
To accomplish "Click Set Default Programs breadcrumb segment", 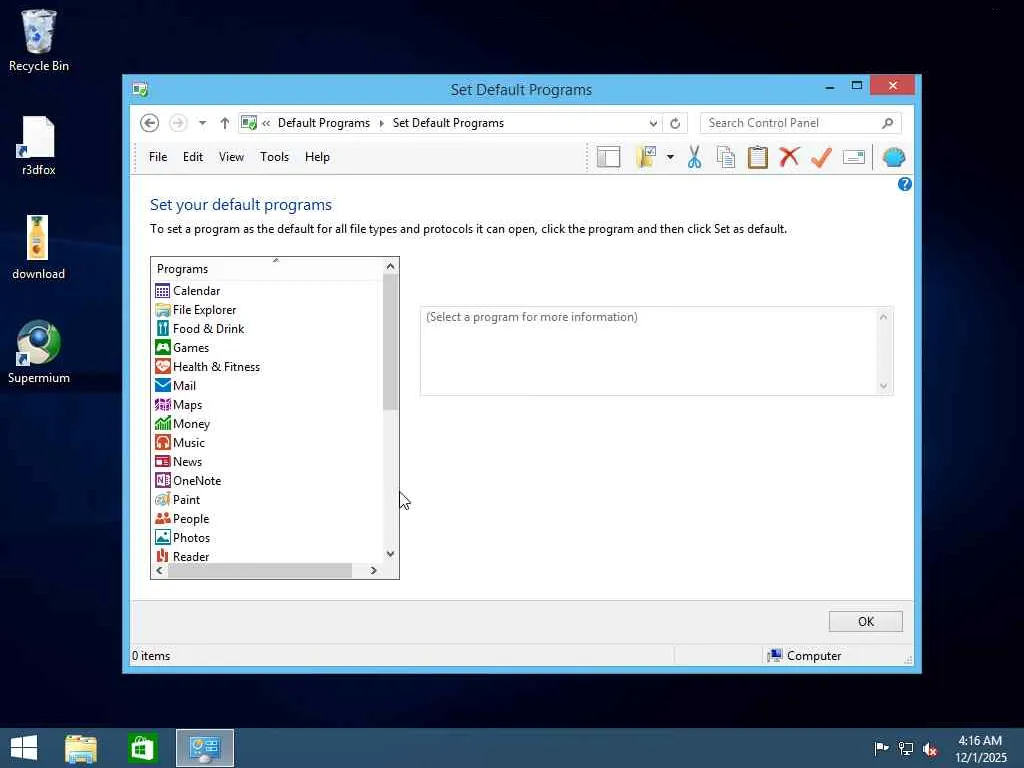I will (x=448, y=123).
